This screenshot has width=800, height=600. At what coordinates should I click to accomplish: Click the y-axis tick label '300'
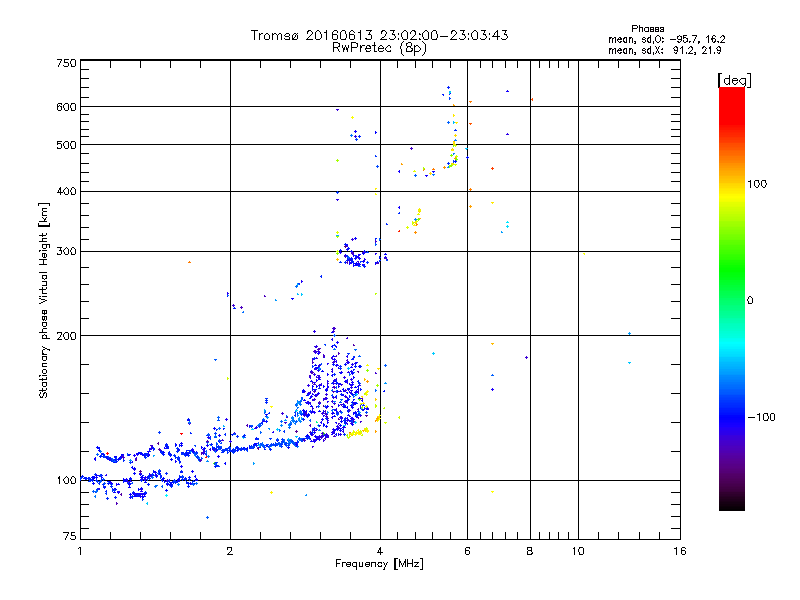click(x=66, y=251)
